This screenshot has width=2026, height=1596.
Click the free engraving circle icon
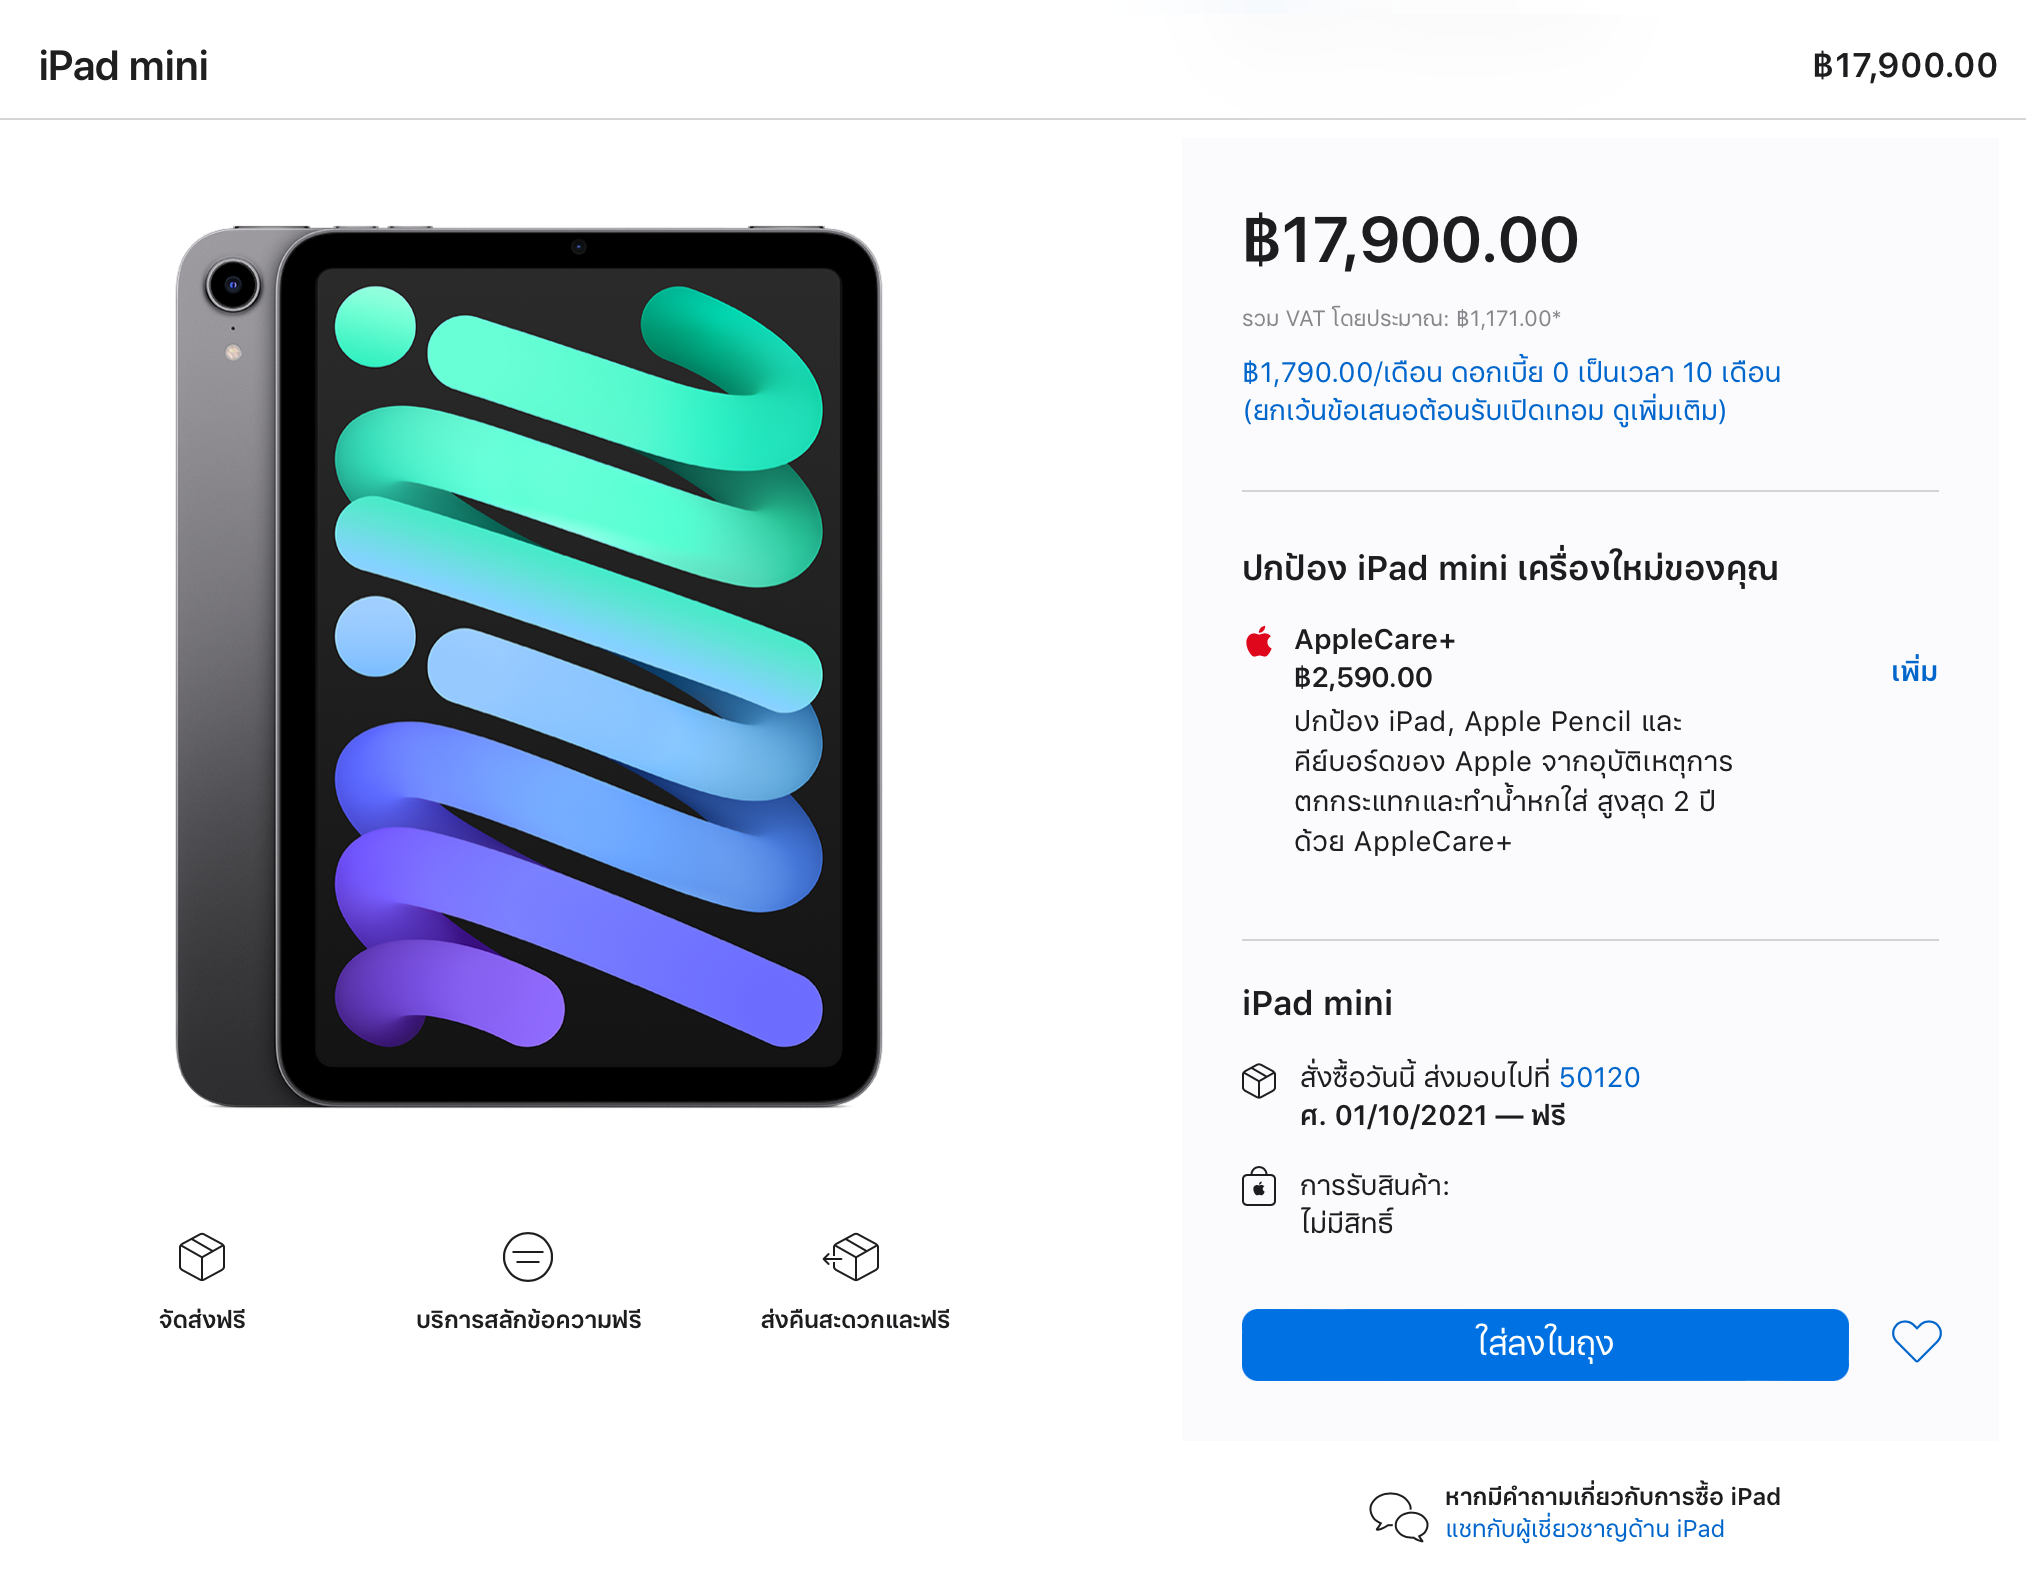click(x=528, y=1256)
